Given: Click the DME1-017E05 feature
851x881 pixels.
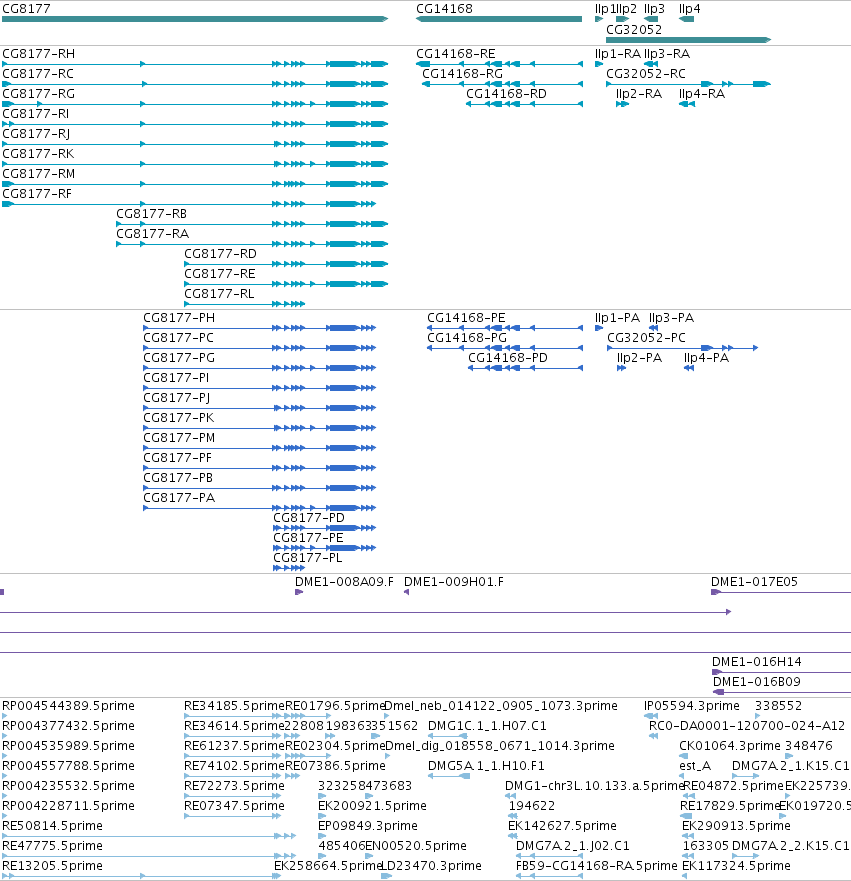Looking at the screenshot, I should pos(781,592).
